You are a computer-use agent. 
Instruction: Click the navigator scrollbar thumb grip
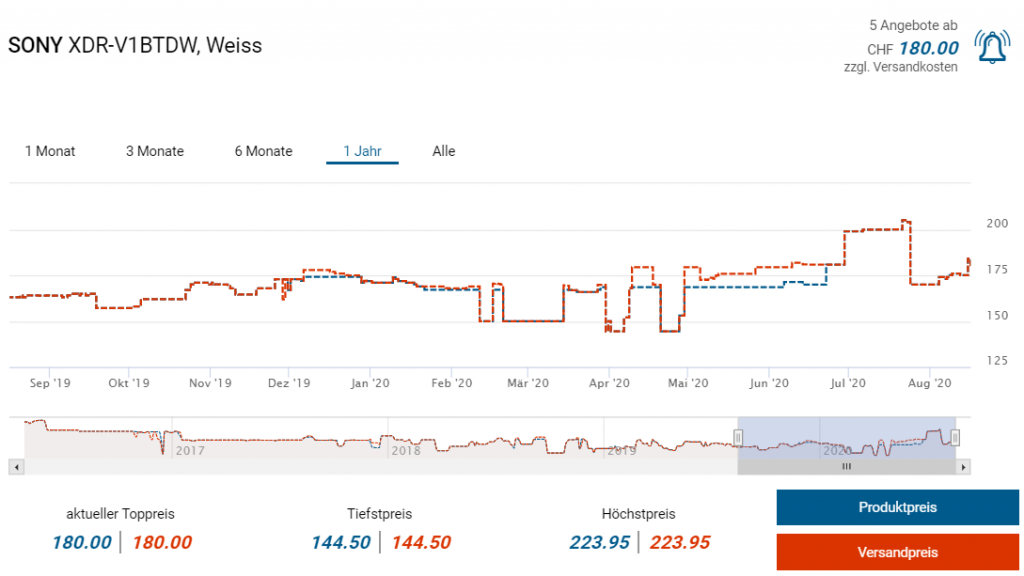point(846,467)
